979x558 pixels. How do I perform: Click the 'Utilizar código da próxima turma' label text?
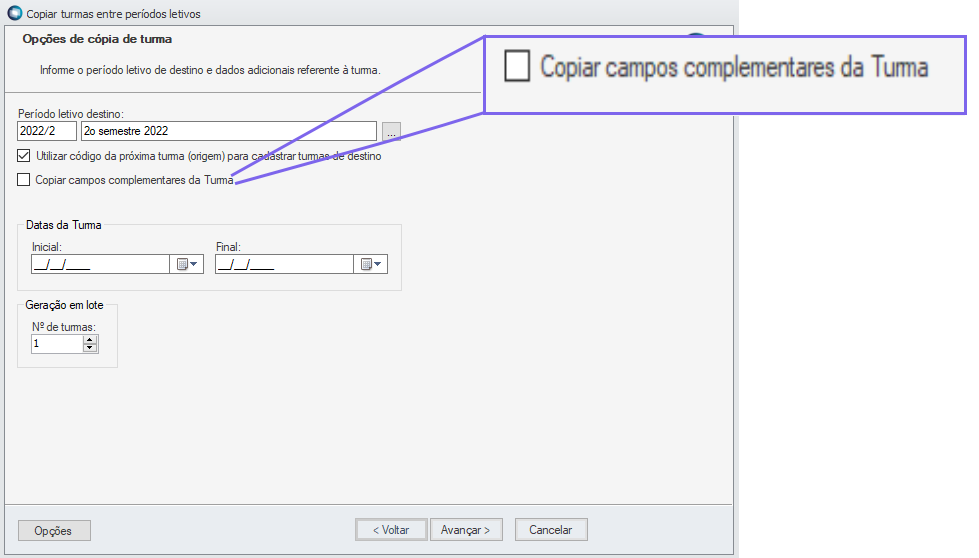tap(208, 156)
